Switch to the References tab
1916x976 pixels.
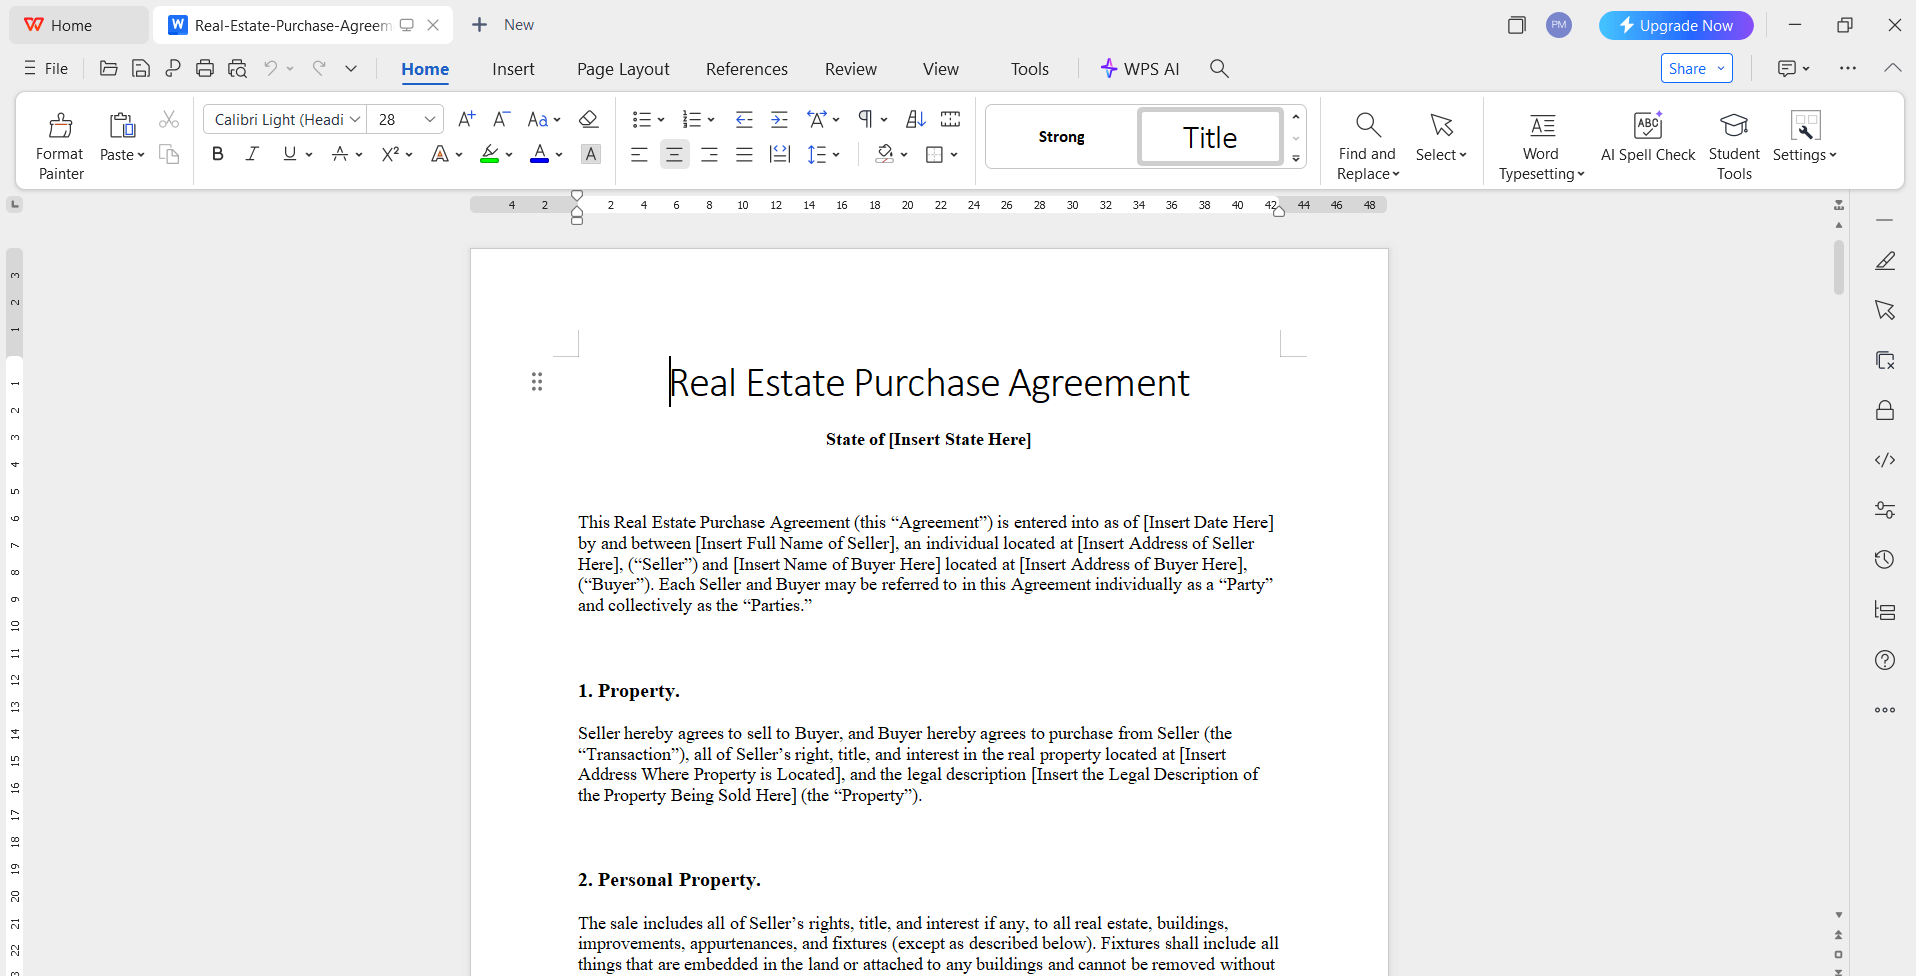(x=747, y=69)
